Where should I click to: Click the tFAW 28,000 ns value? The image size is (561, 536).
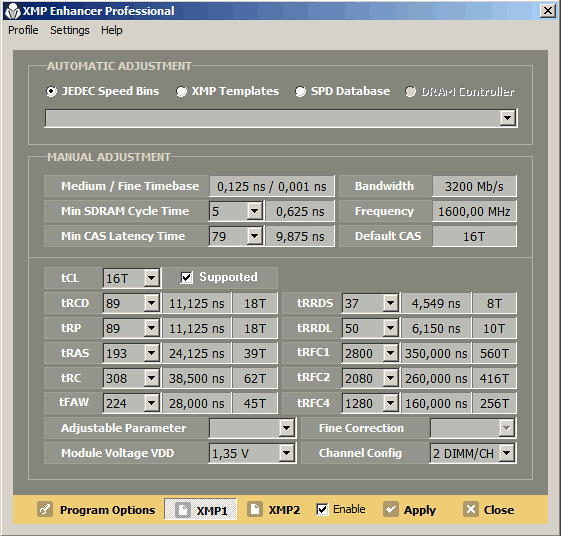tap(197, 404)
